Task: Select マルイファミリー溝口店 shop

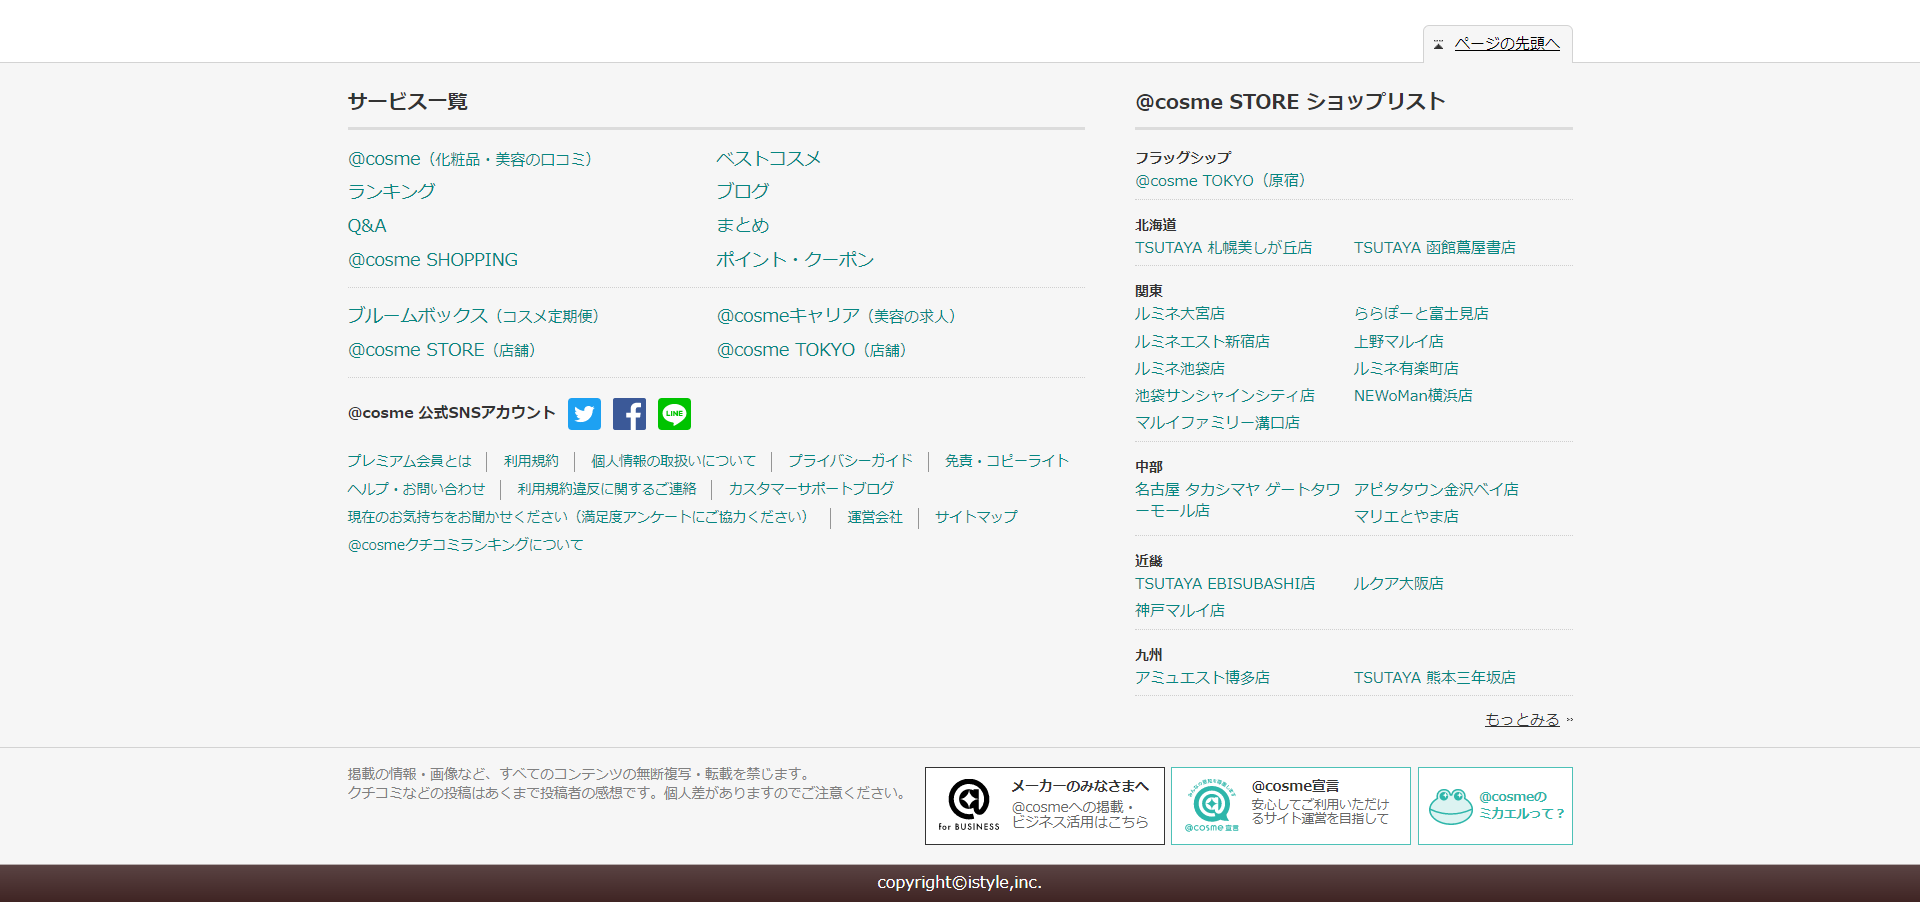Action: [1218, 423]
